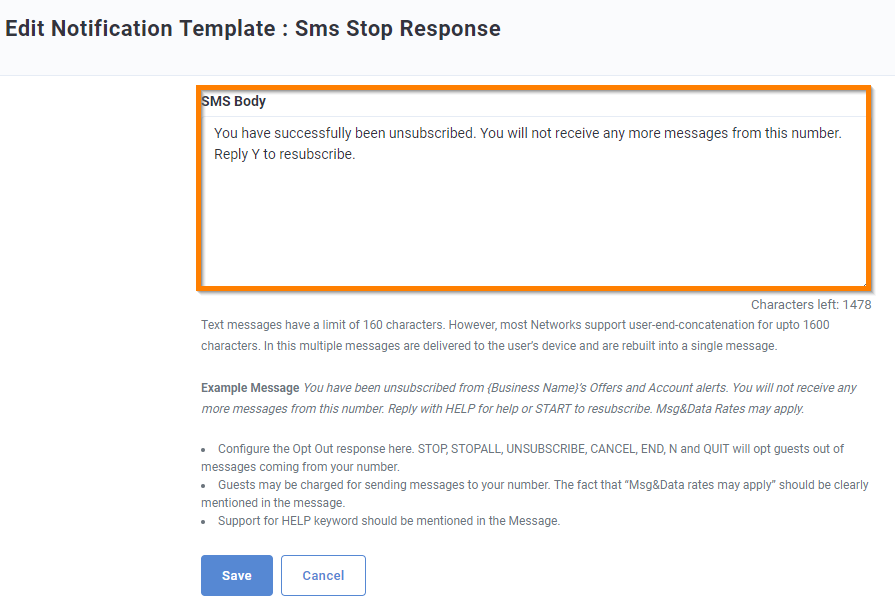Click the HELP keyword support bullet
Viewport: 895px width, 604px height.
375,521
